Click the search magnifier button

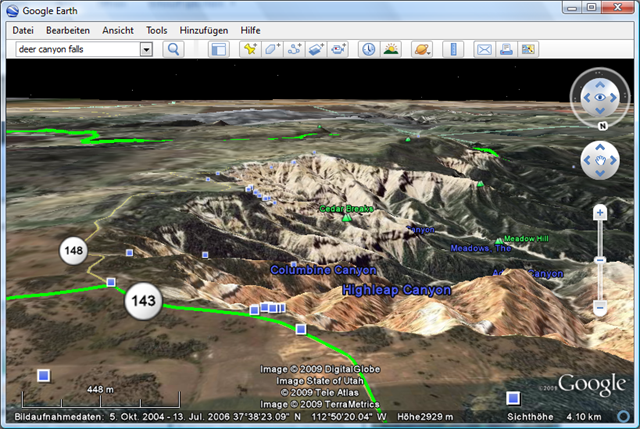174,49
